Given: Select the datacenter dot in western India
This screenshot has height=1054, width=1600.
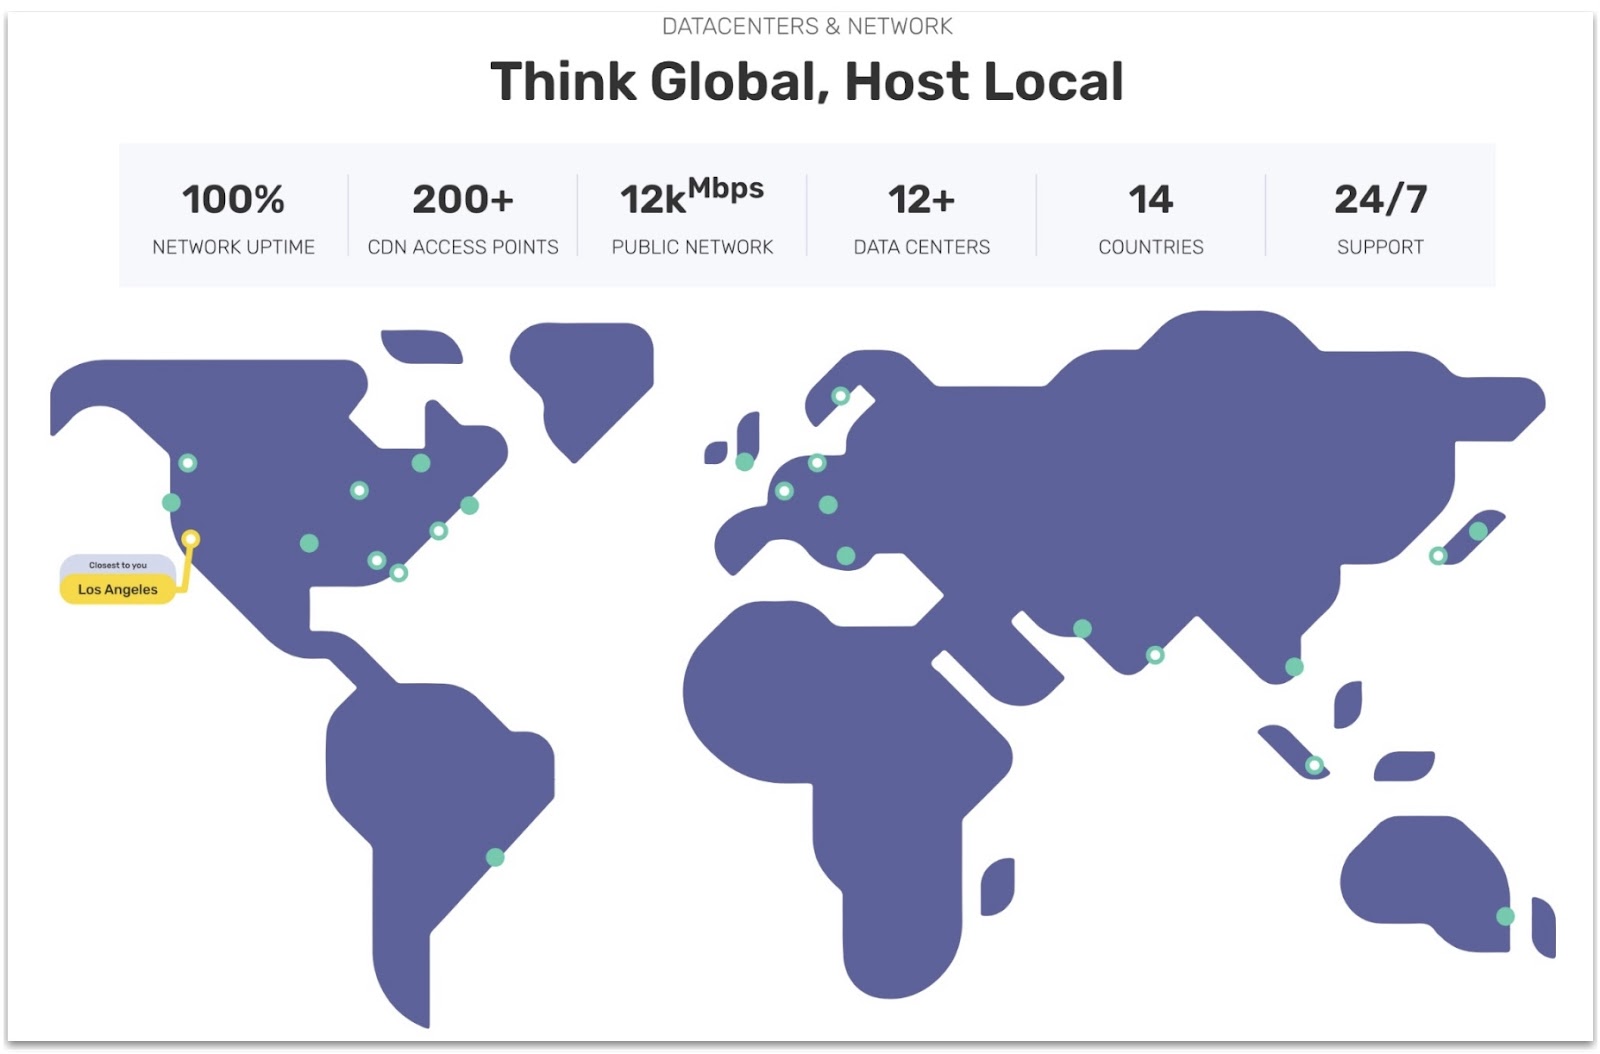Looking at the screenshot, I should [1082, 628].
